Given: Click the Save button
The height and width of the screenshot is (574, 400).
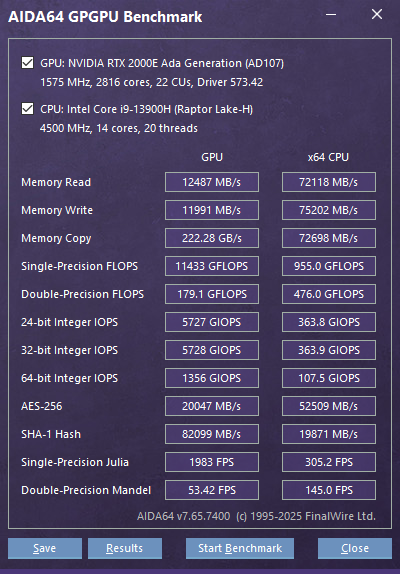Looking at the screenshot, I should (45, 548).
